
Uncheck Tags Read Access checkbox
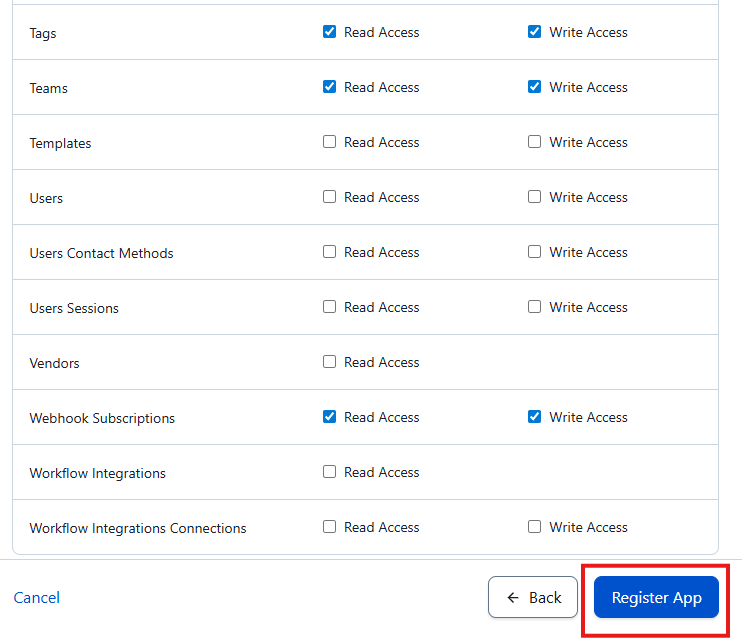pos(330,32)
